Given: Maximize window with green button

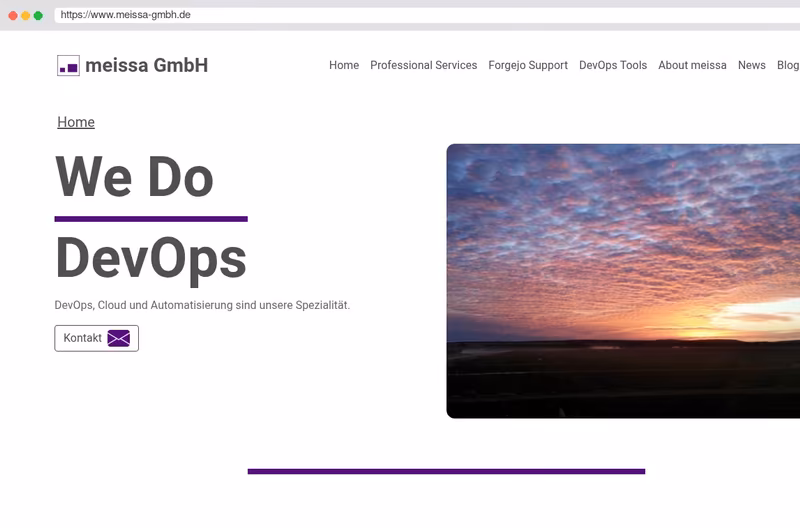Looking at the screenshot, I should pyautogui.click(x=38, y=16).
